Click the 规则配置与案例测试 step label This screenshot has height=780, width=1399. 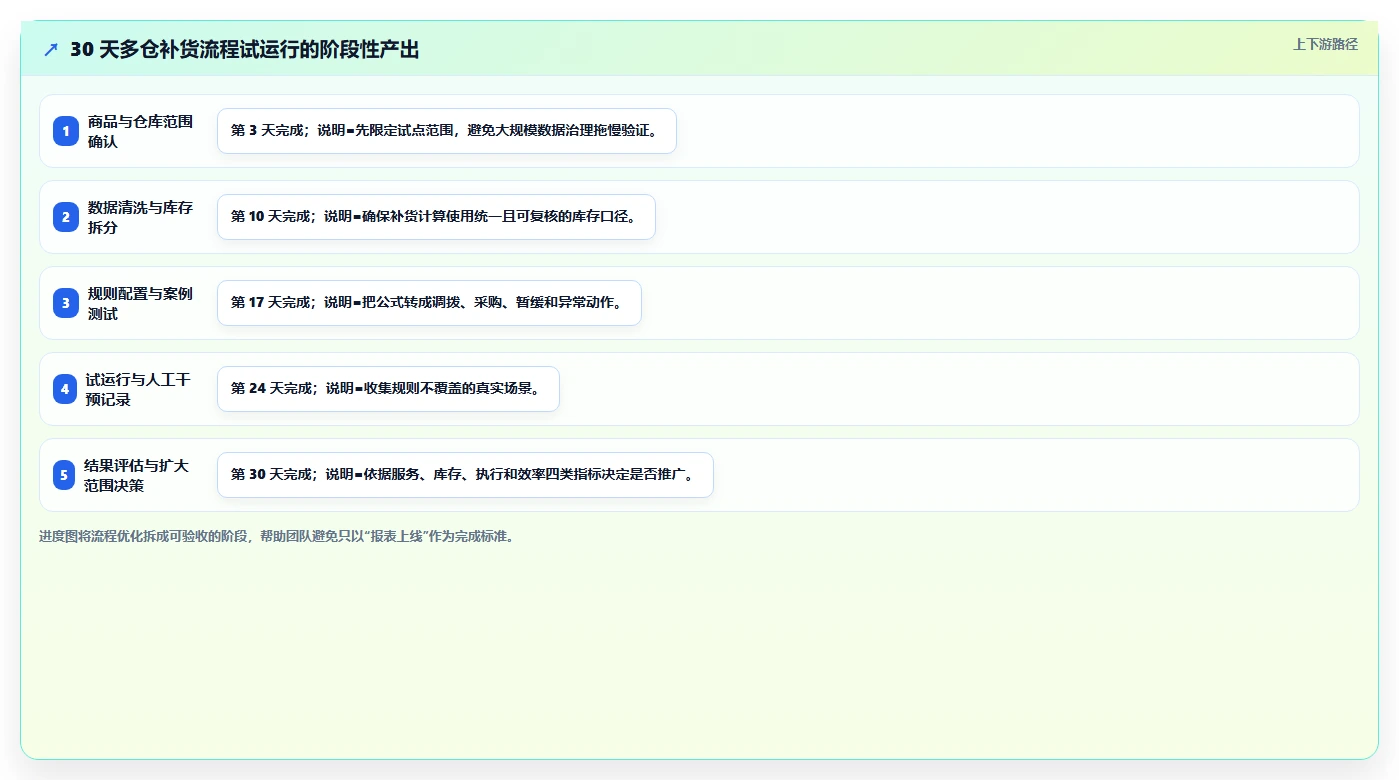(140, 303)
